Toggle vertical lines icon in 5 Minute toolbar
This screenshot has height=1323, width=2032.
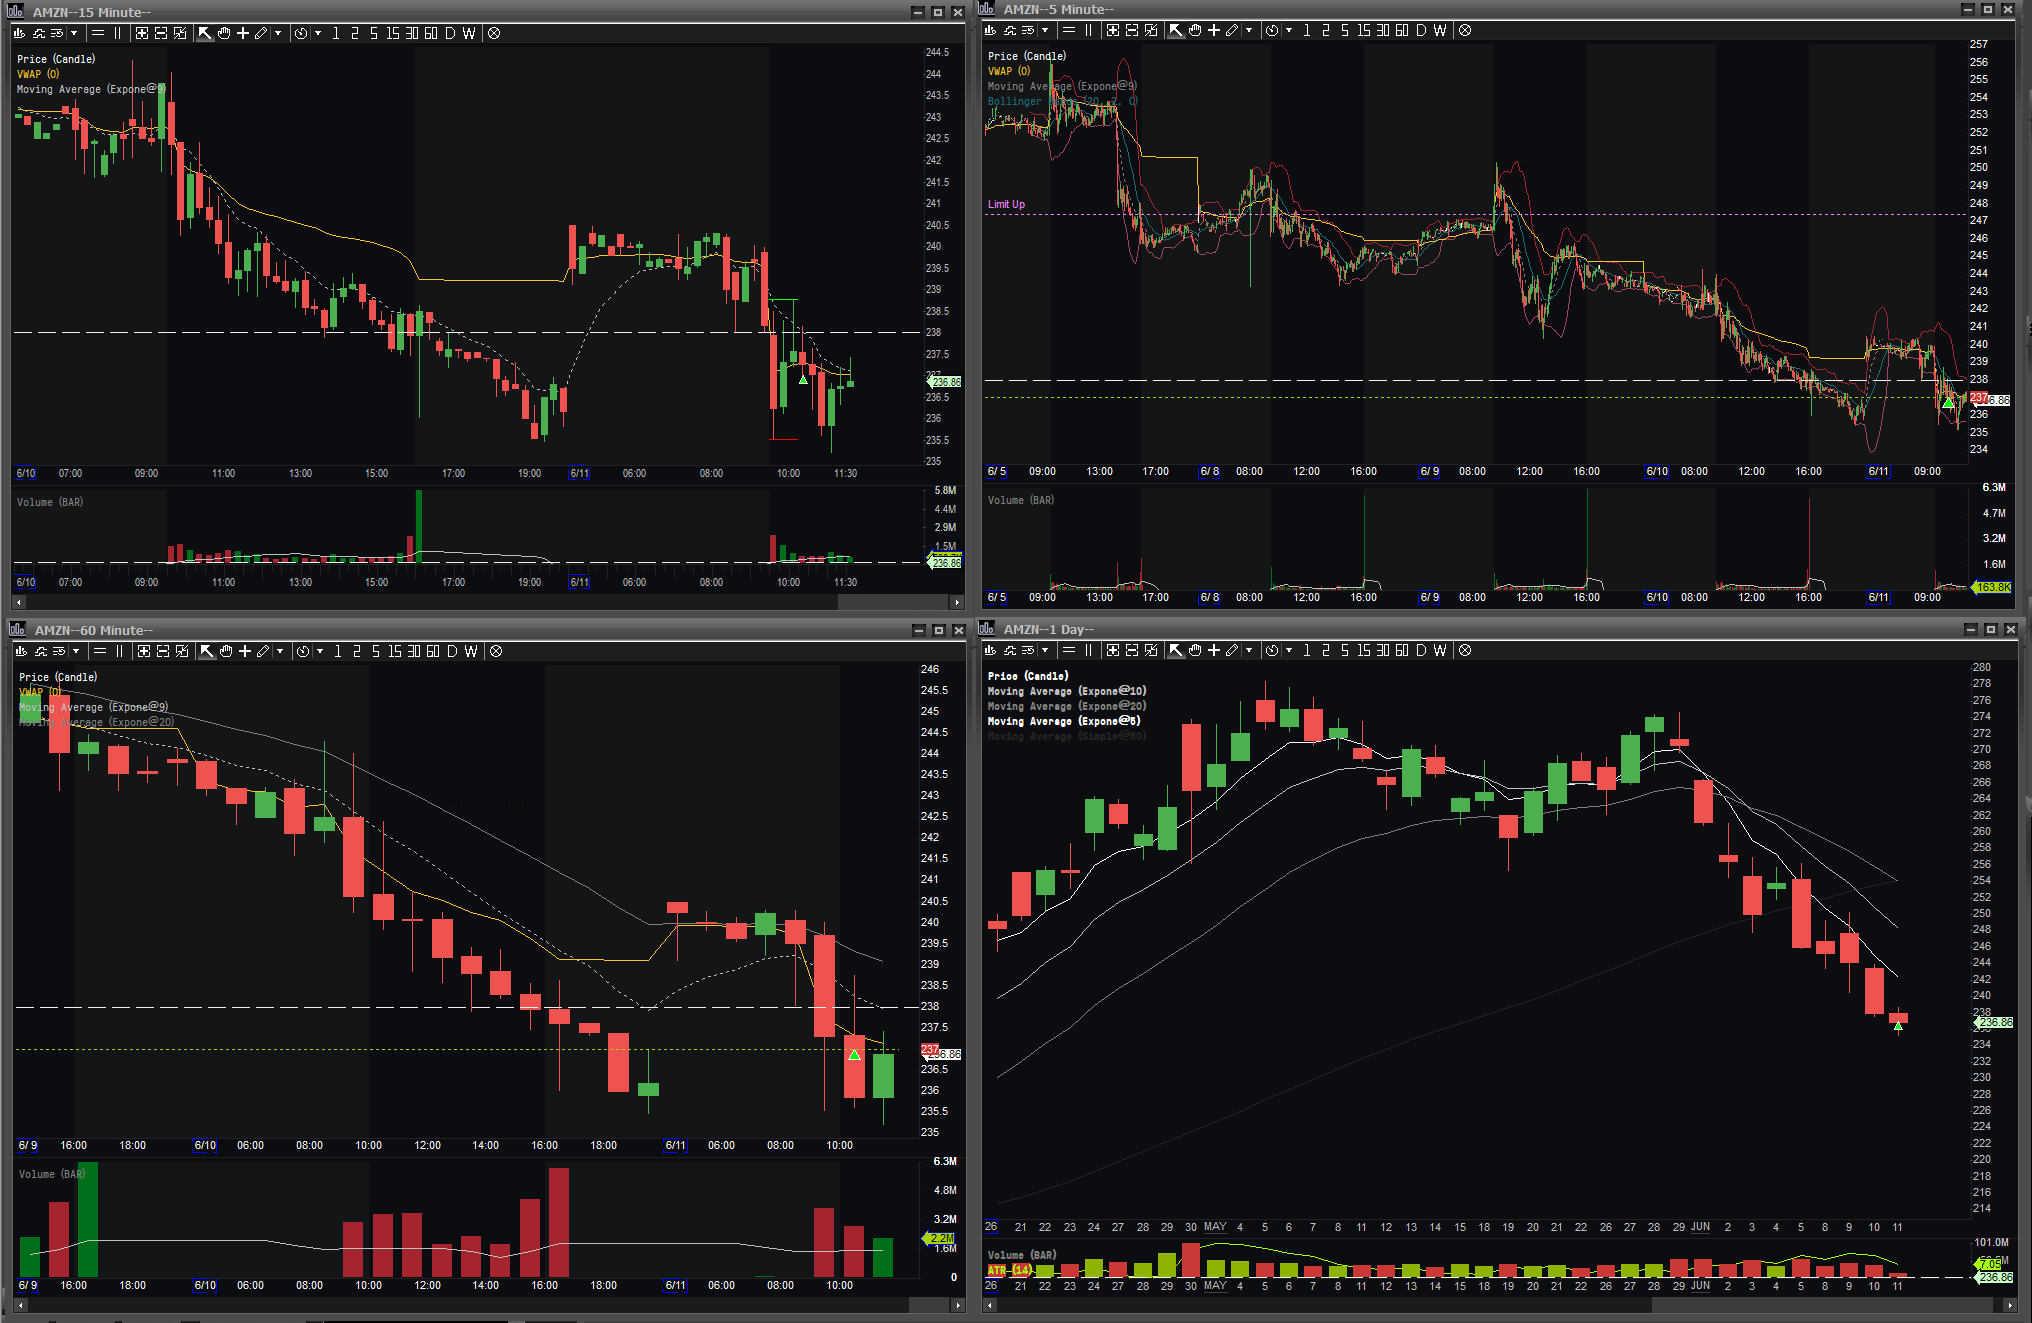click(1089, 30)
